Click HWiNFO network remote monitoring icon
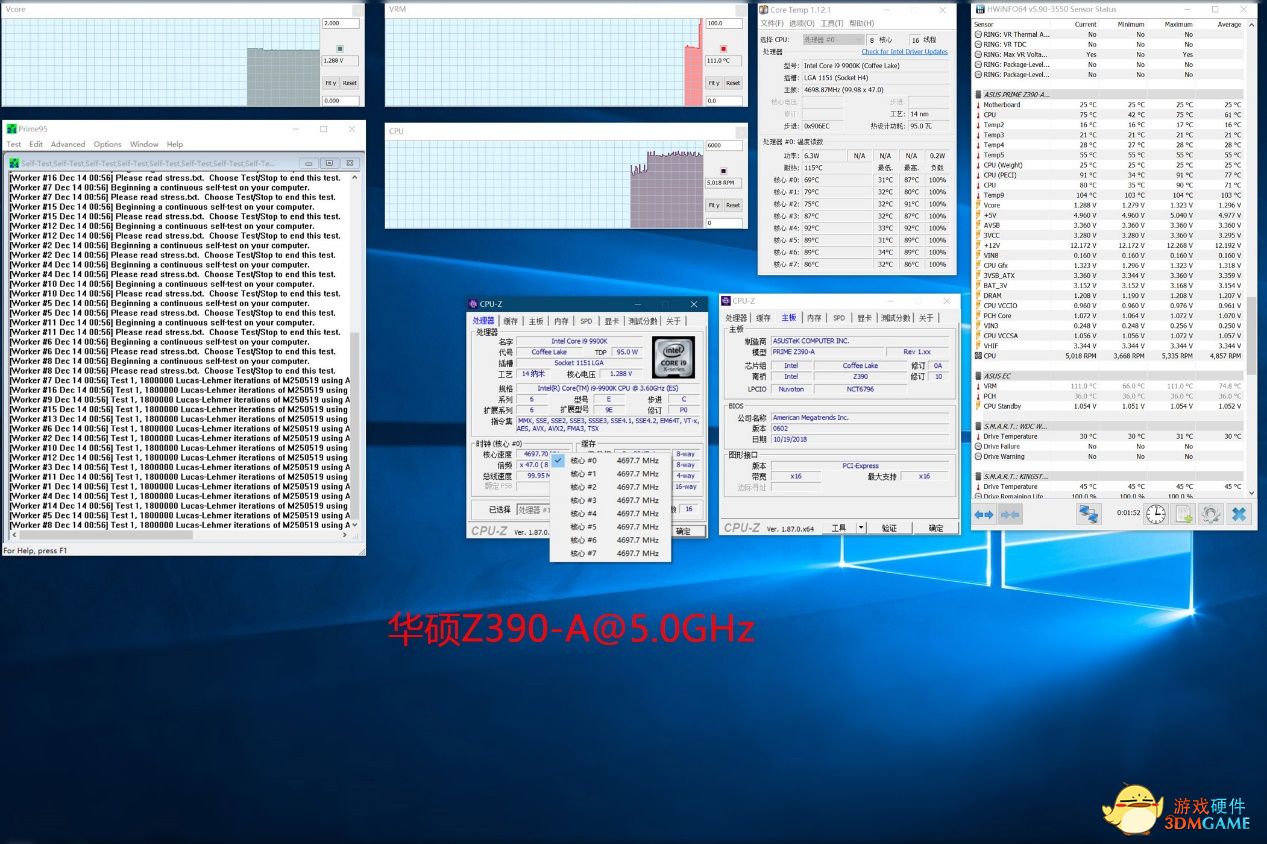The width and height of the screenshot is (1267, 844). coord(1087,514)
